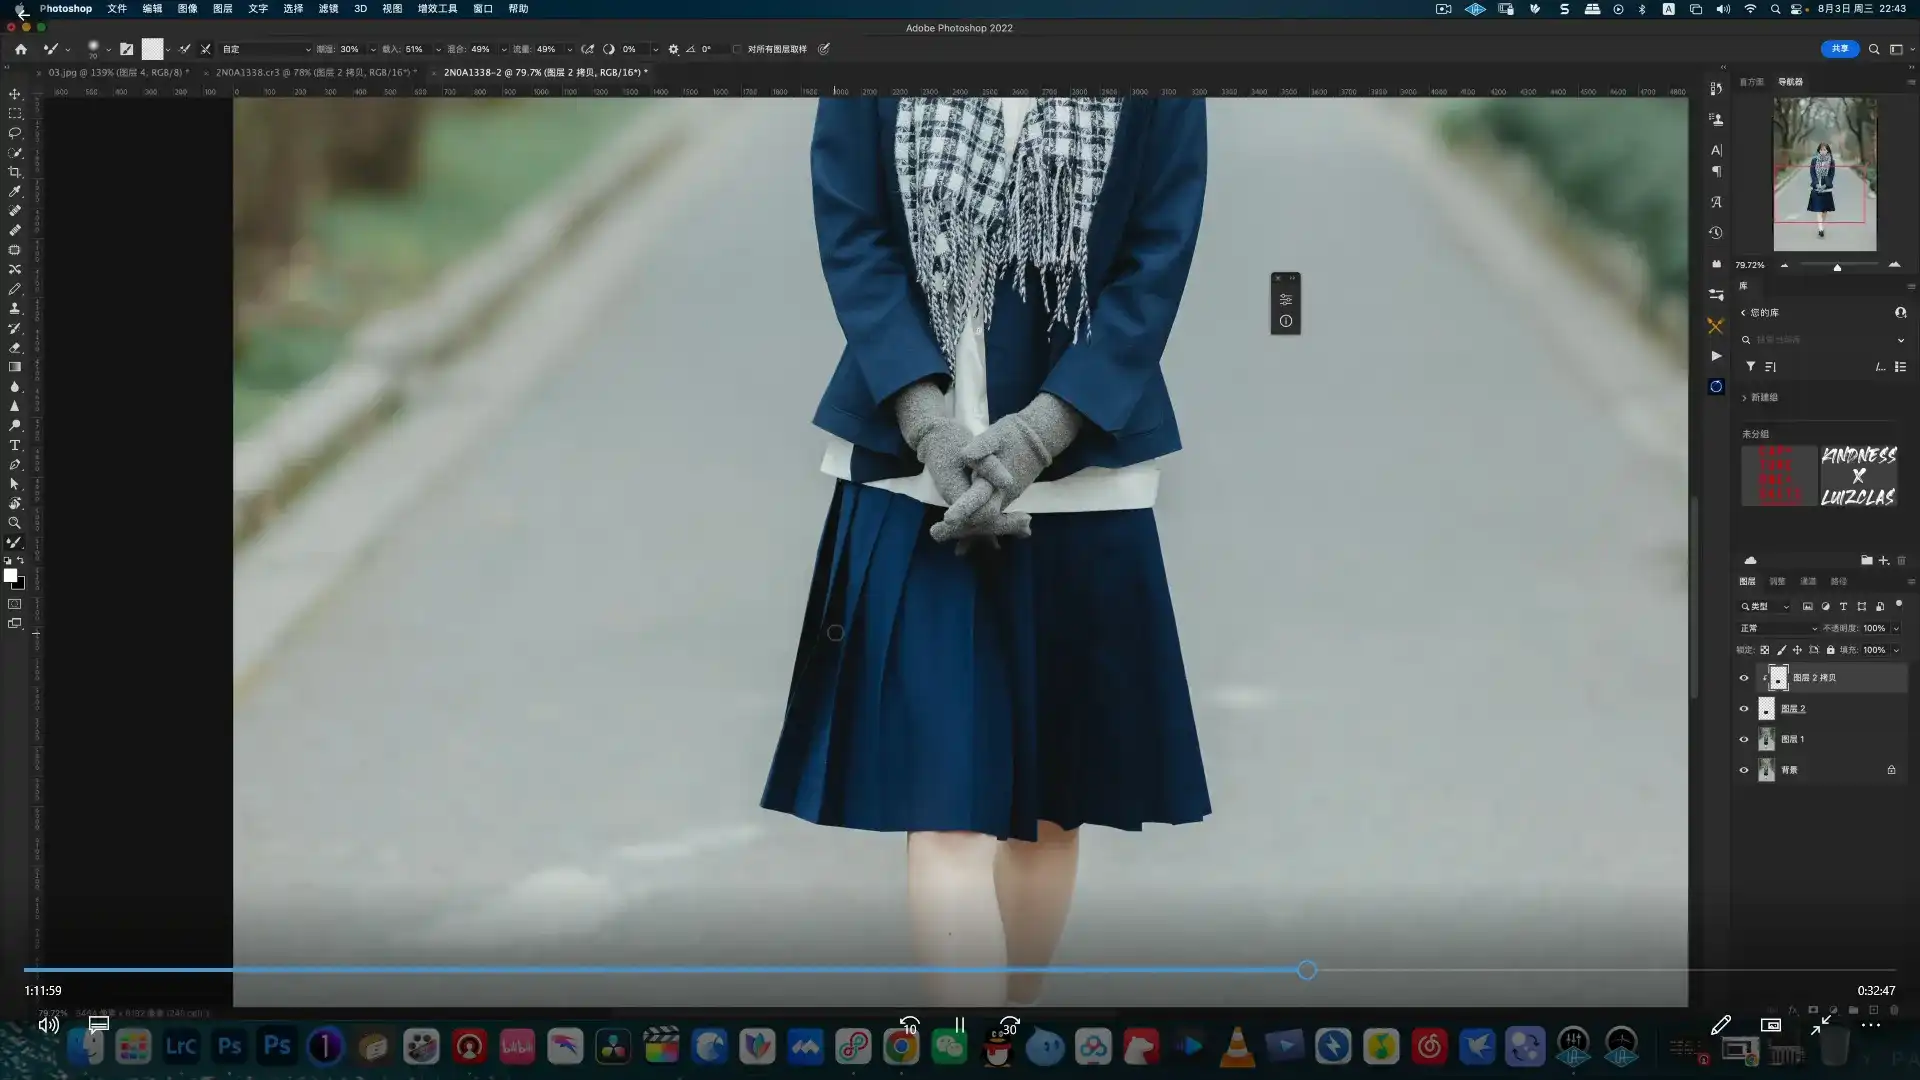Open the 滤镜 menu
Viewport: 1920px width, 1080px height.
[328, 8]
